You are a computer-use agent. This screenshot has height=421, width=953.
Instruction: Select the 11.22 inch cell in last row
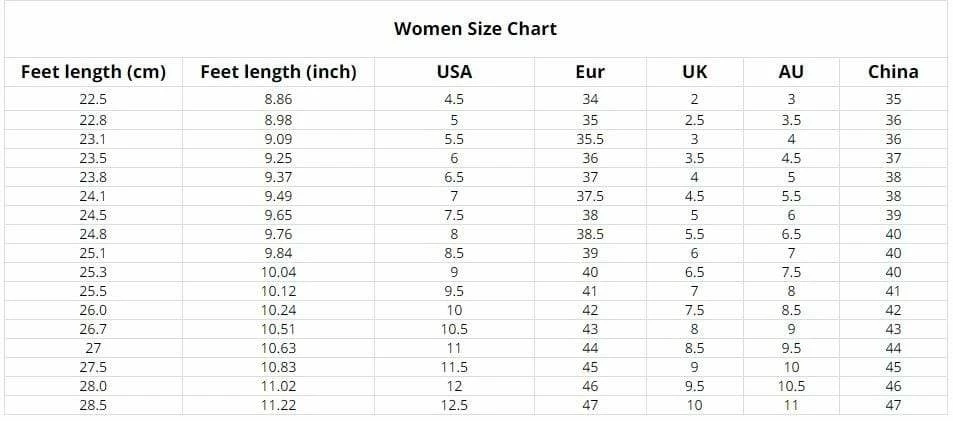278,405
